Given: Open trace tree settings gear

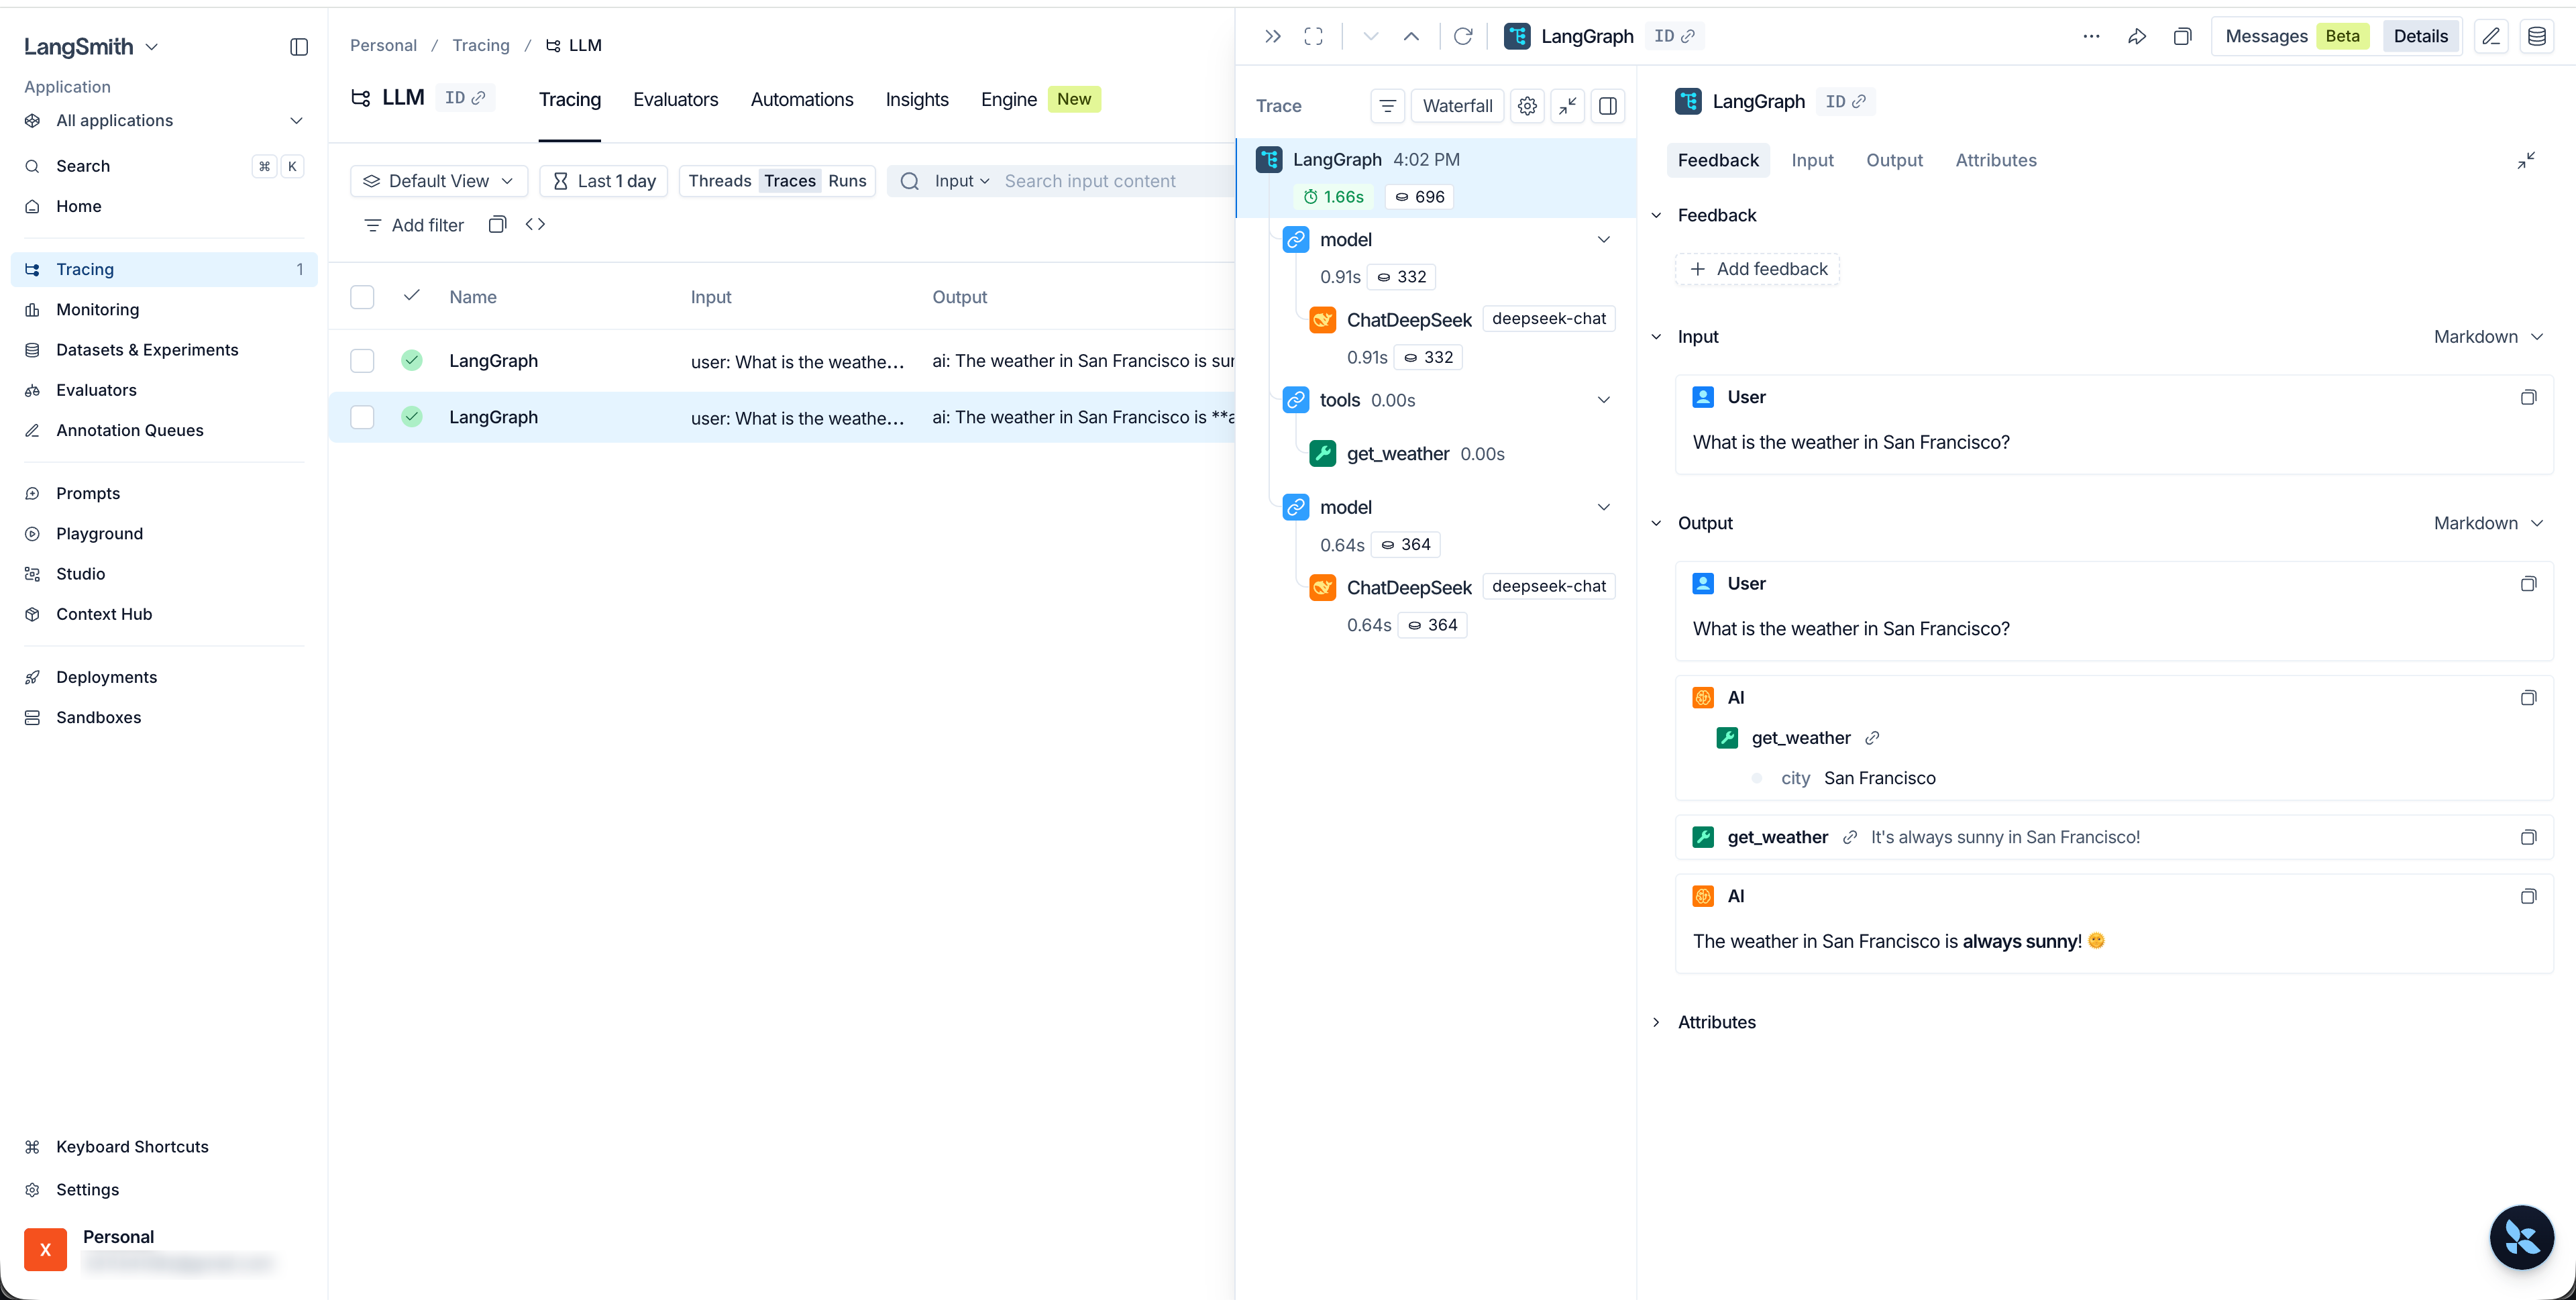Looking at the screenshot, I should (1527, 106).
